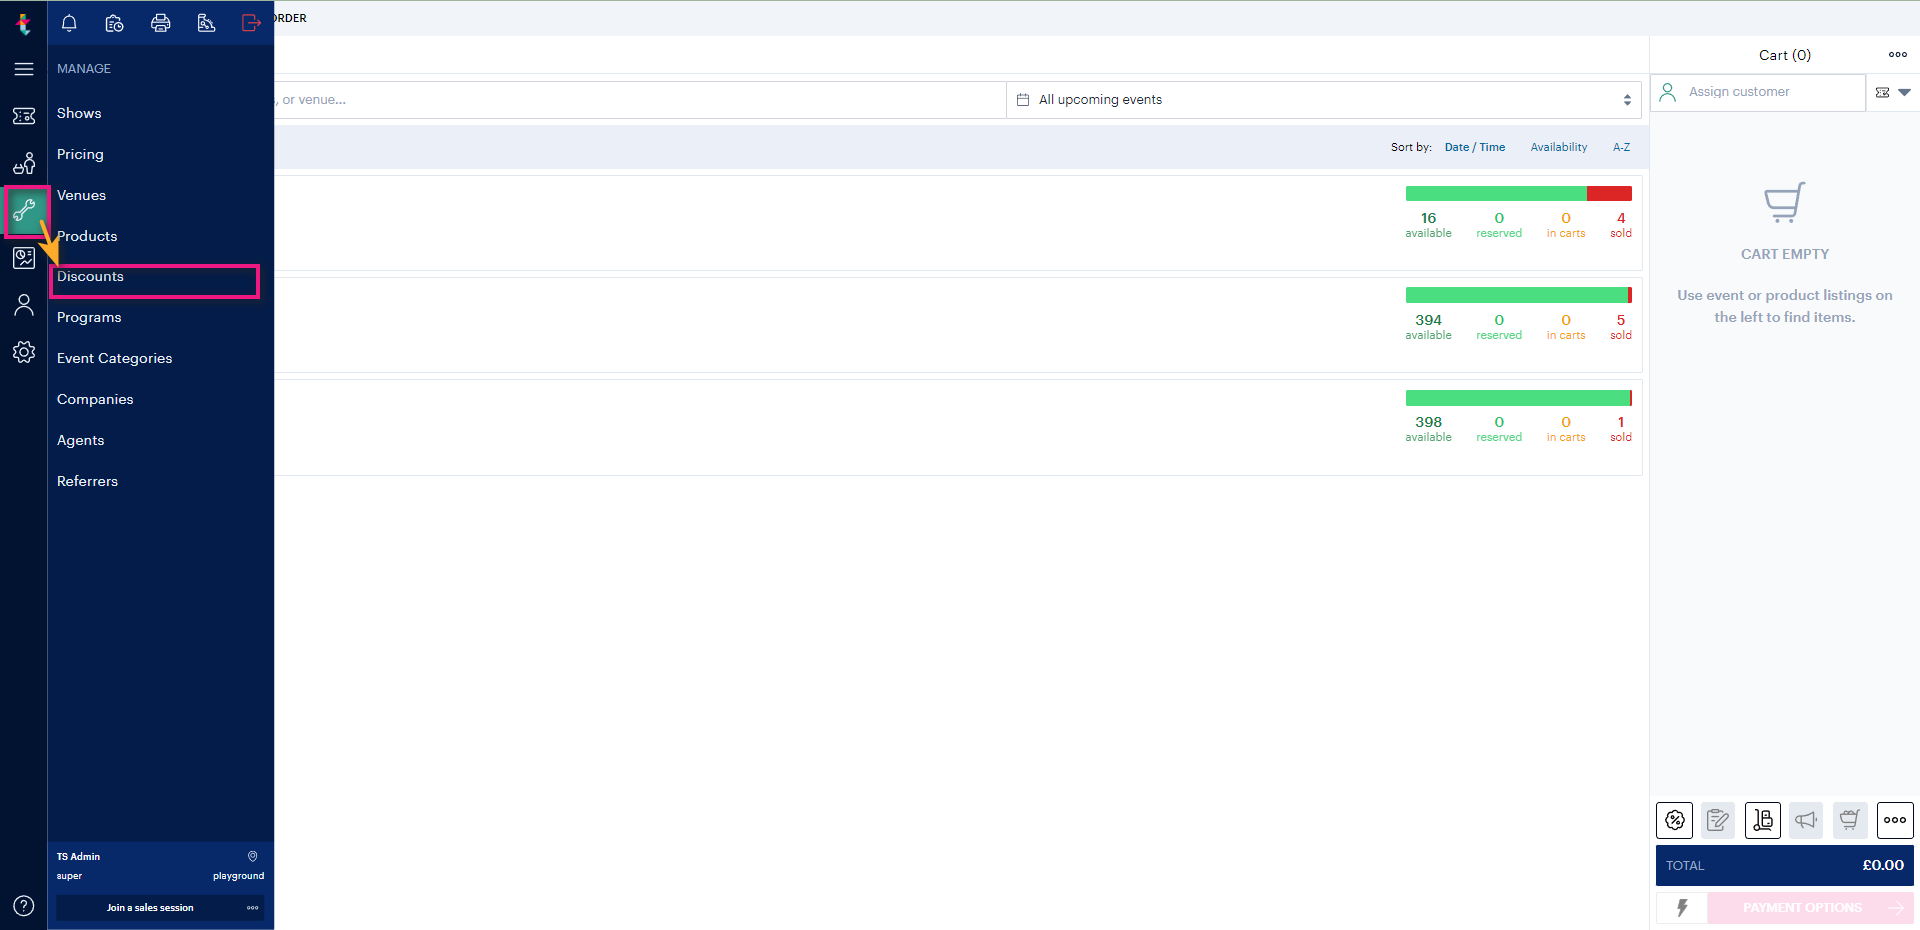Open the cart ellipsis menu at the top
Image resolution: width=1920 pixels, height=930 pixels.
pos(1898,55)
